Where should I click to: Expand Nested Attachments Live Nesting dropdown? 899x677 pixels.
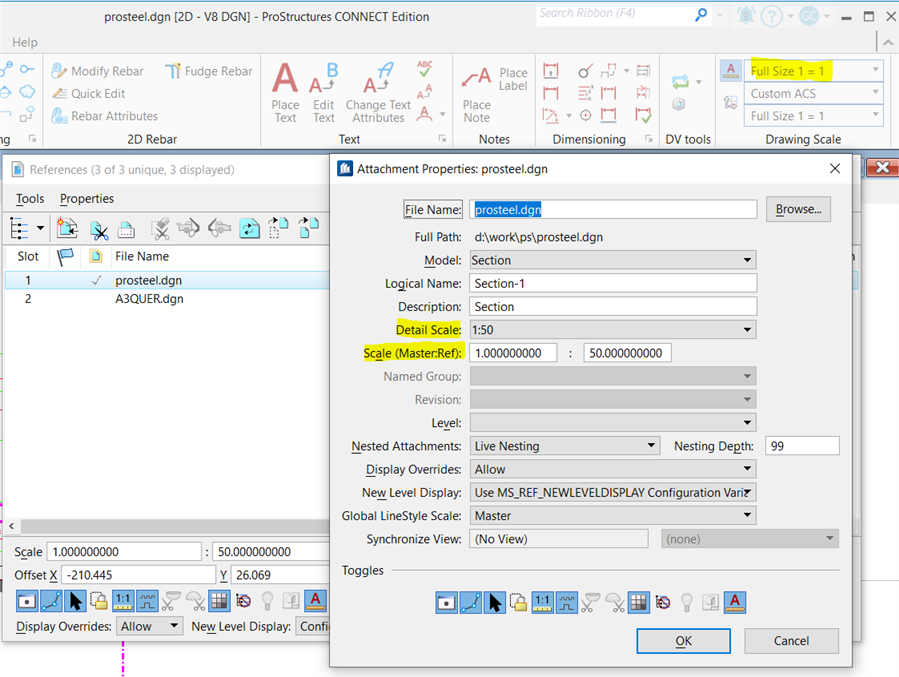[564, 446]
